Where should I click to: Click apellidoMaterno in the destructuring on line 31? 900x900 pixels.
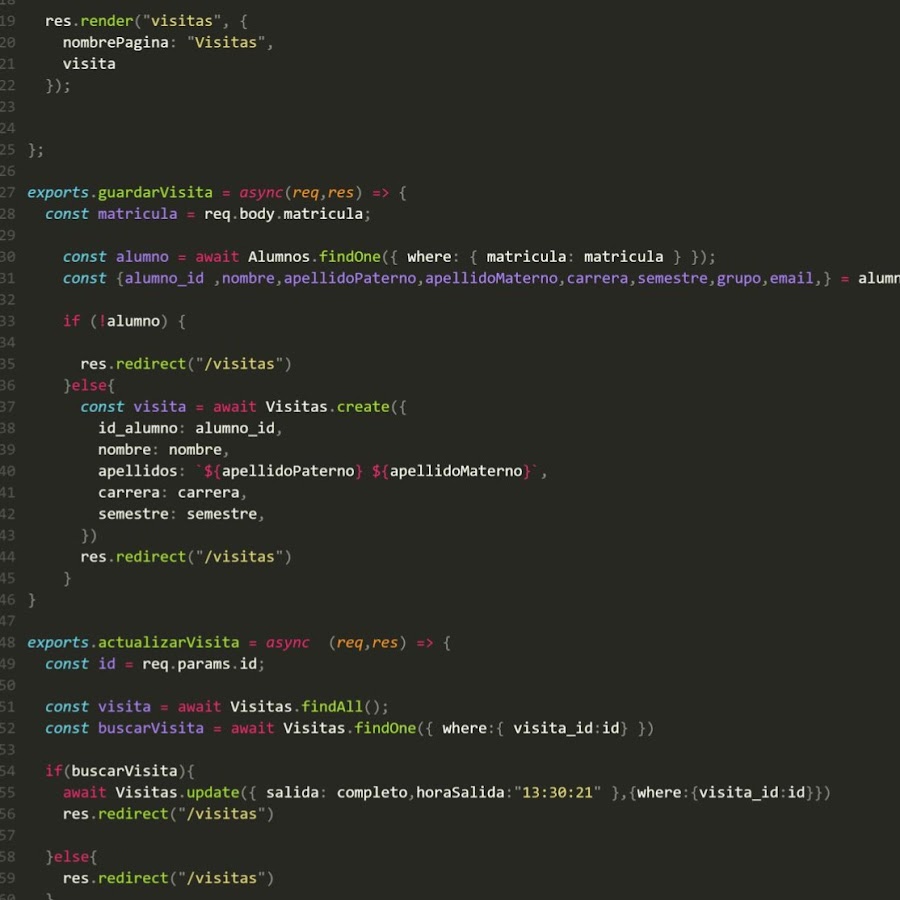pyautogui.click(x=491, y=278)
